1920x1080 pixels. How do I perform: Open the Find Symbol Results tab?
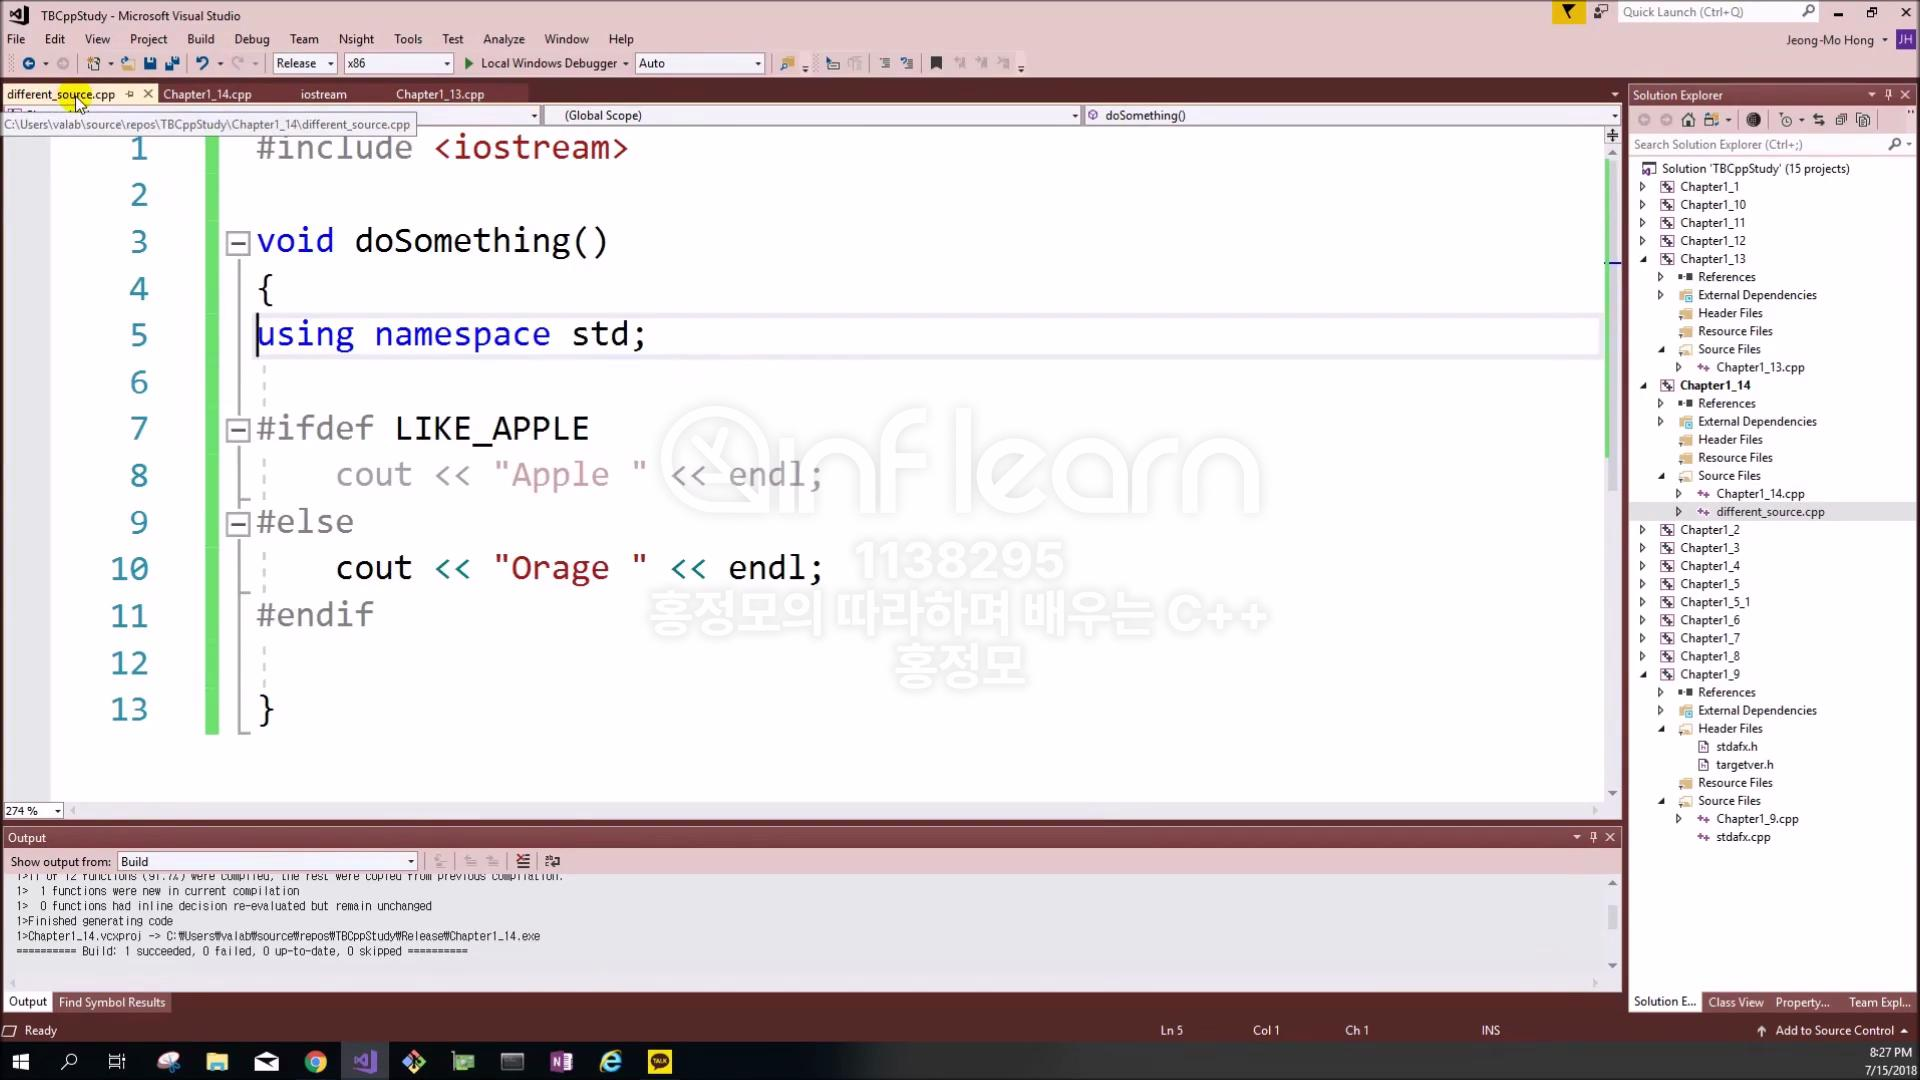[112, 1002]
